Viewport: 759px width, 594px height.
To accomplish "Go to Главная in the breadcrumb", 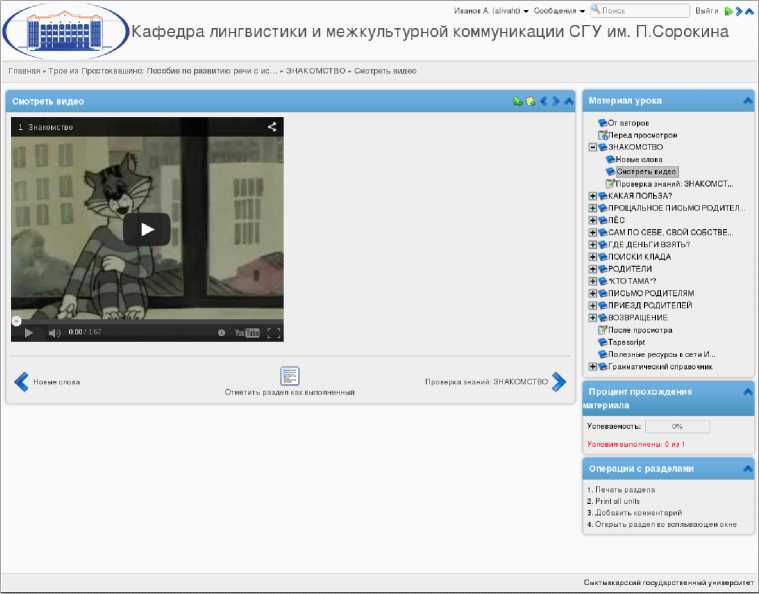I will [x=24, y=71].
